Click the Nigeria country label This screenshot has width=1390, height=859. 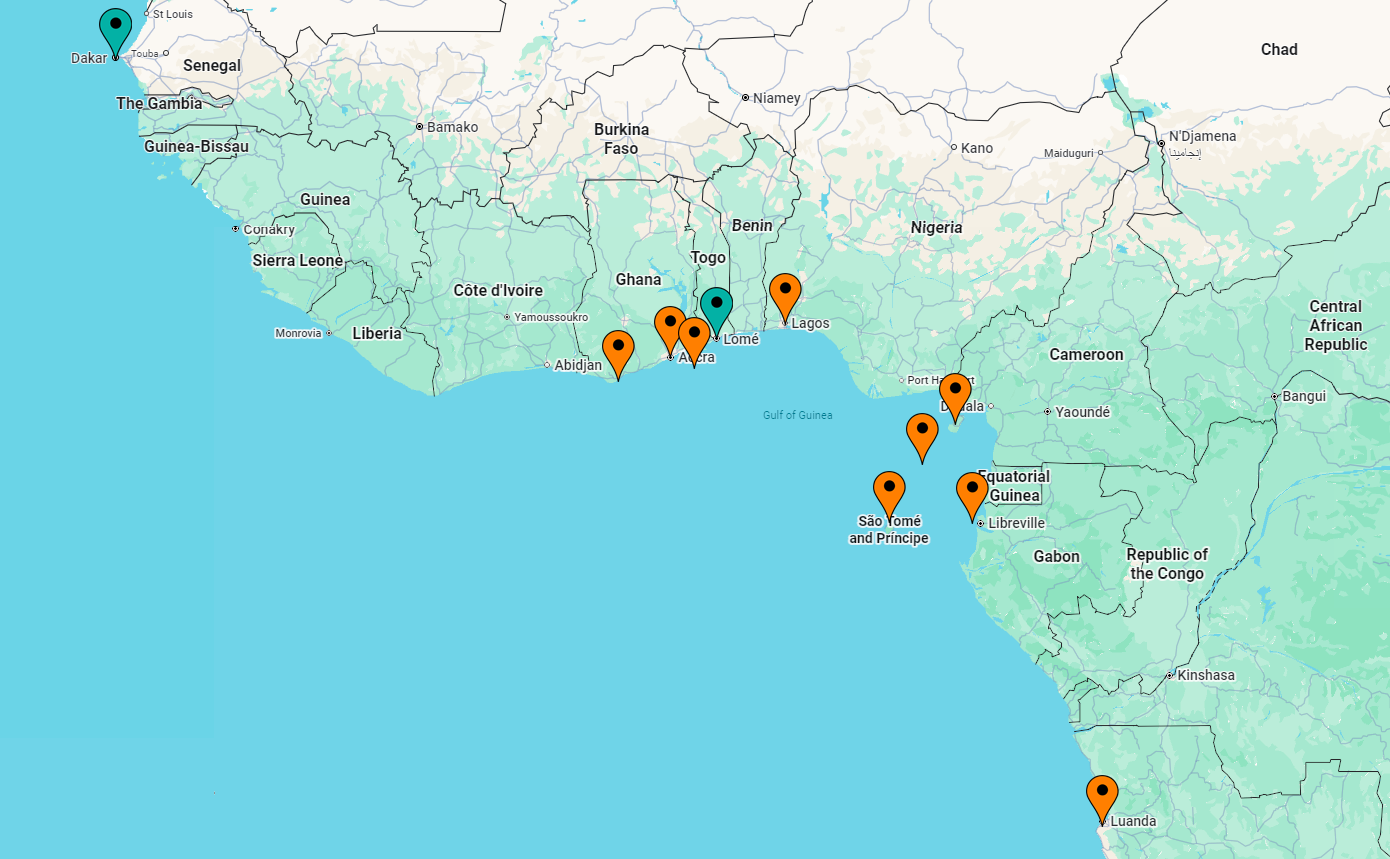pos(936,228)
